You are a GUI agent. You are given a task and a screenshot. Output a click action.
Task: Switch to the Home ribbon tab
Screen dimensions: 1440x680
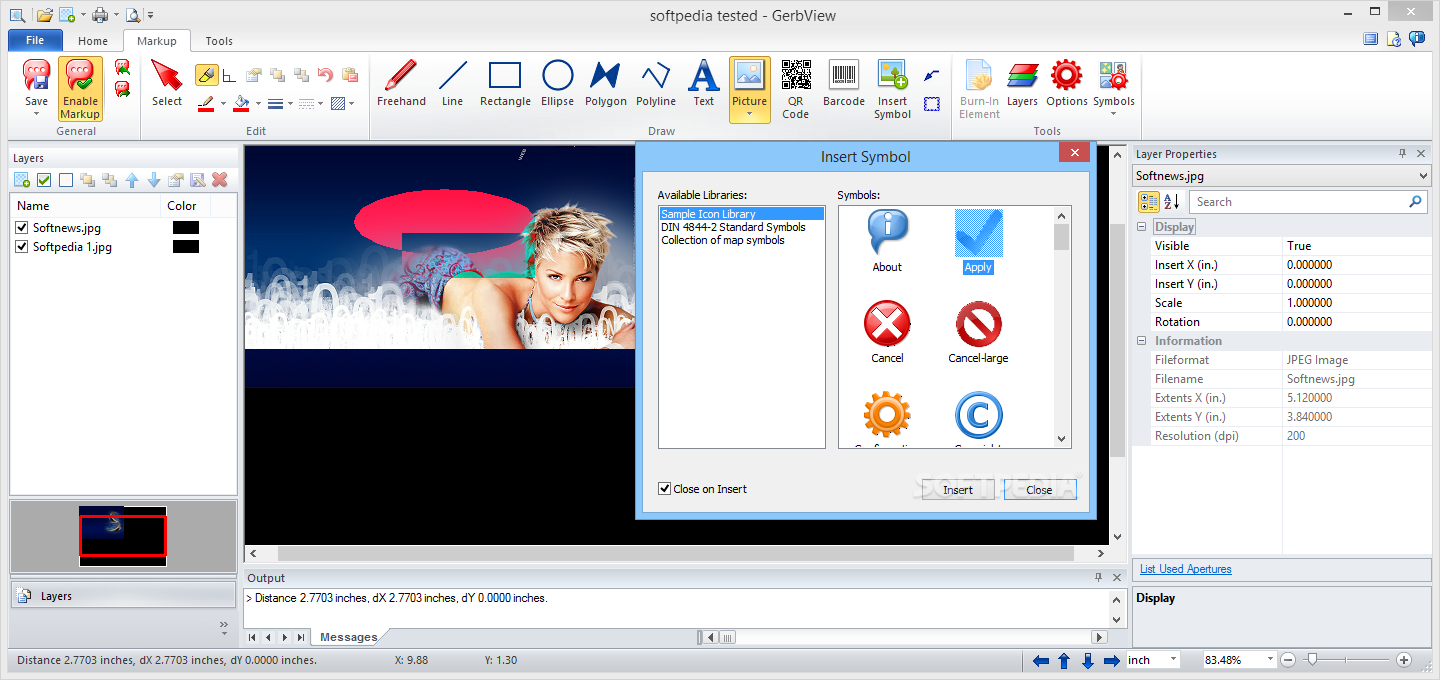(93, 41)
